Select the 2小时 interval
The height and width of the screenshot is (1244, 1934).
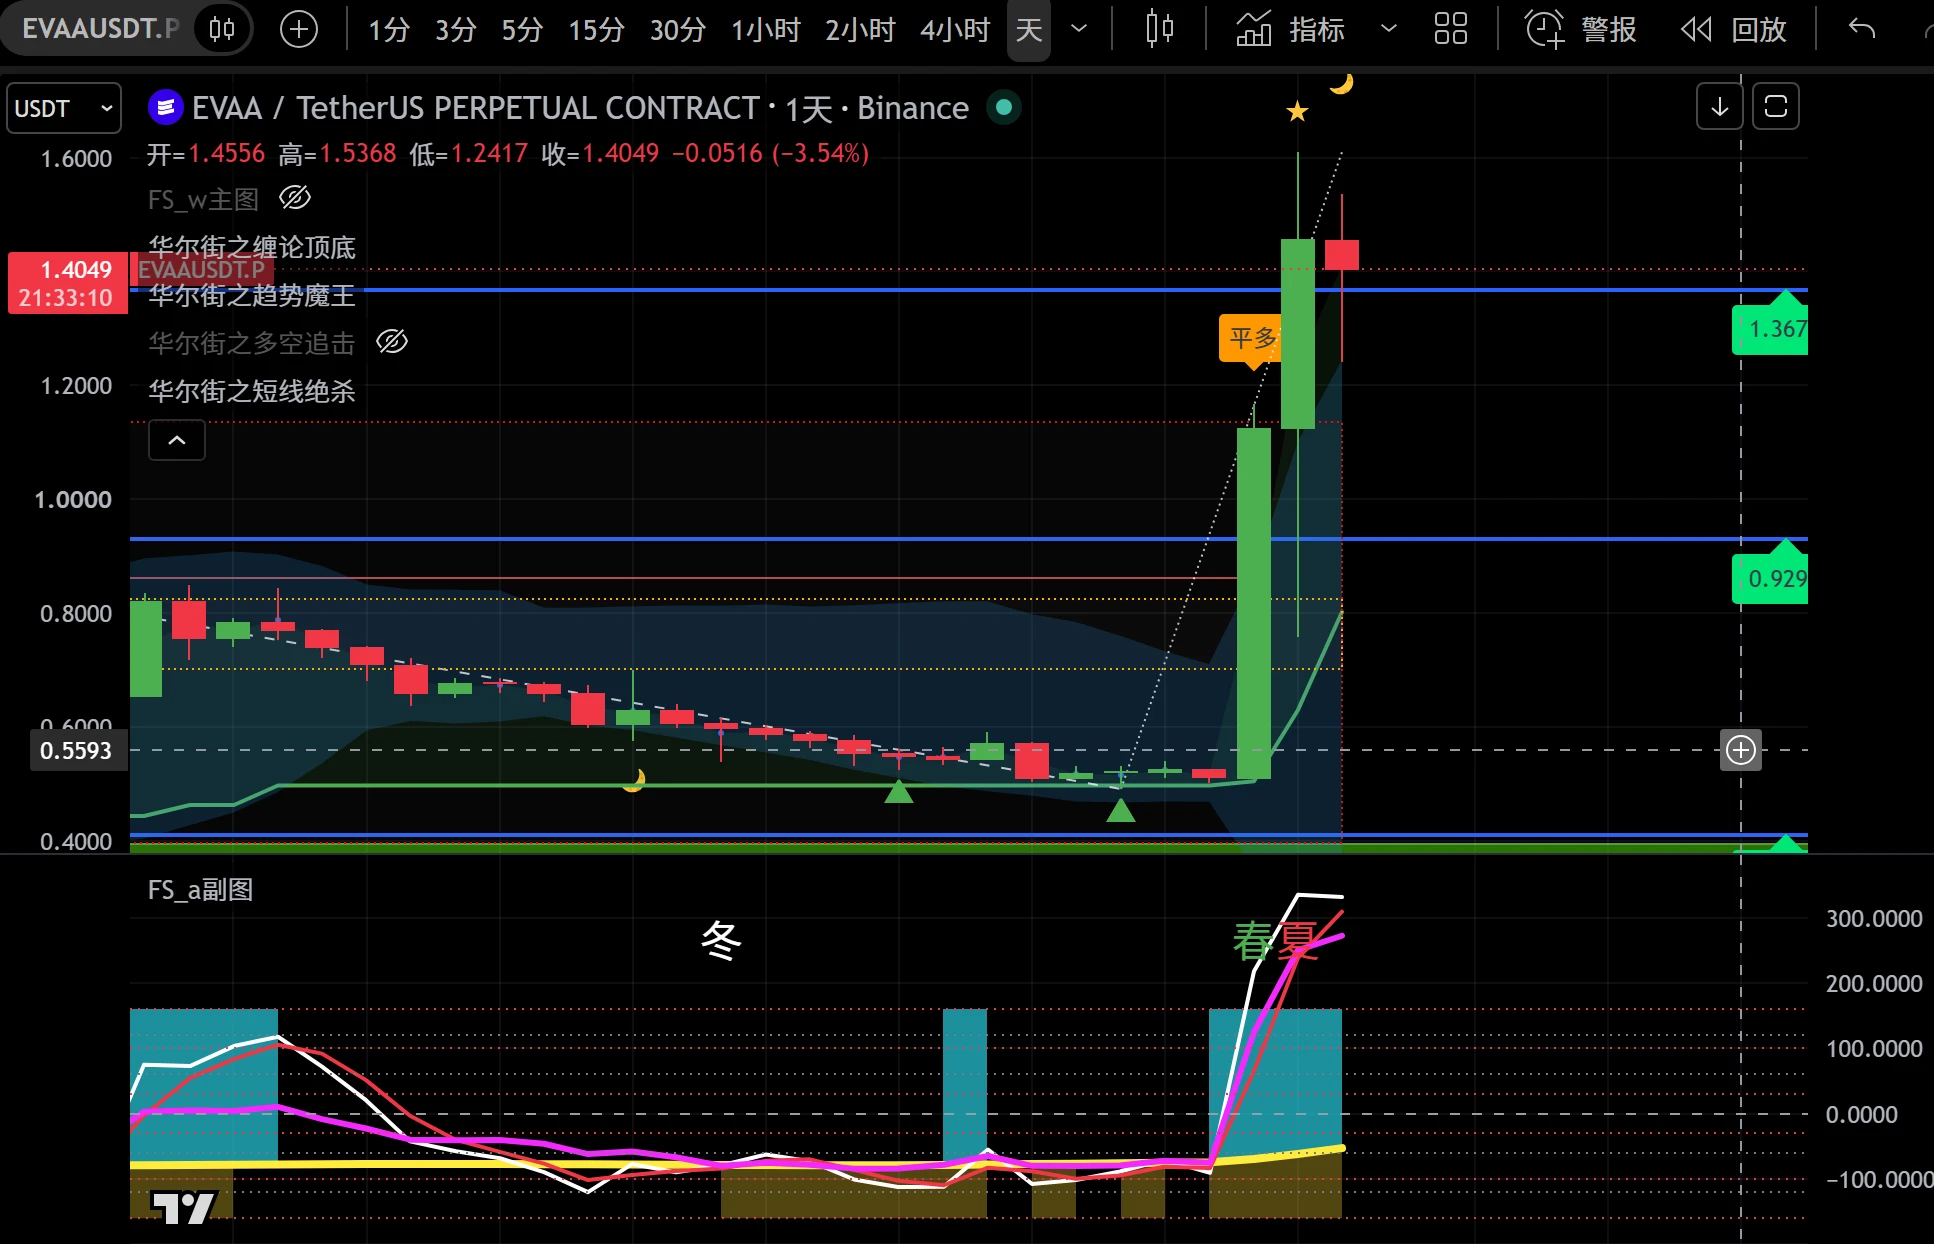click(x=860, y=30)
